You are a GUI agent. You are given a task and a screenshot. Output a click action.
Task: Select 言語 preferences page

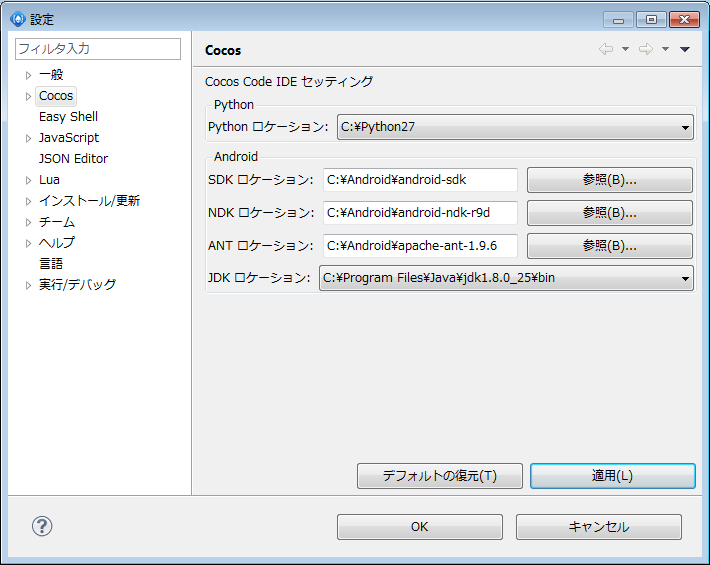(51, 263)
